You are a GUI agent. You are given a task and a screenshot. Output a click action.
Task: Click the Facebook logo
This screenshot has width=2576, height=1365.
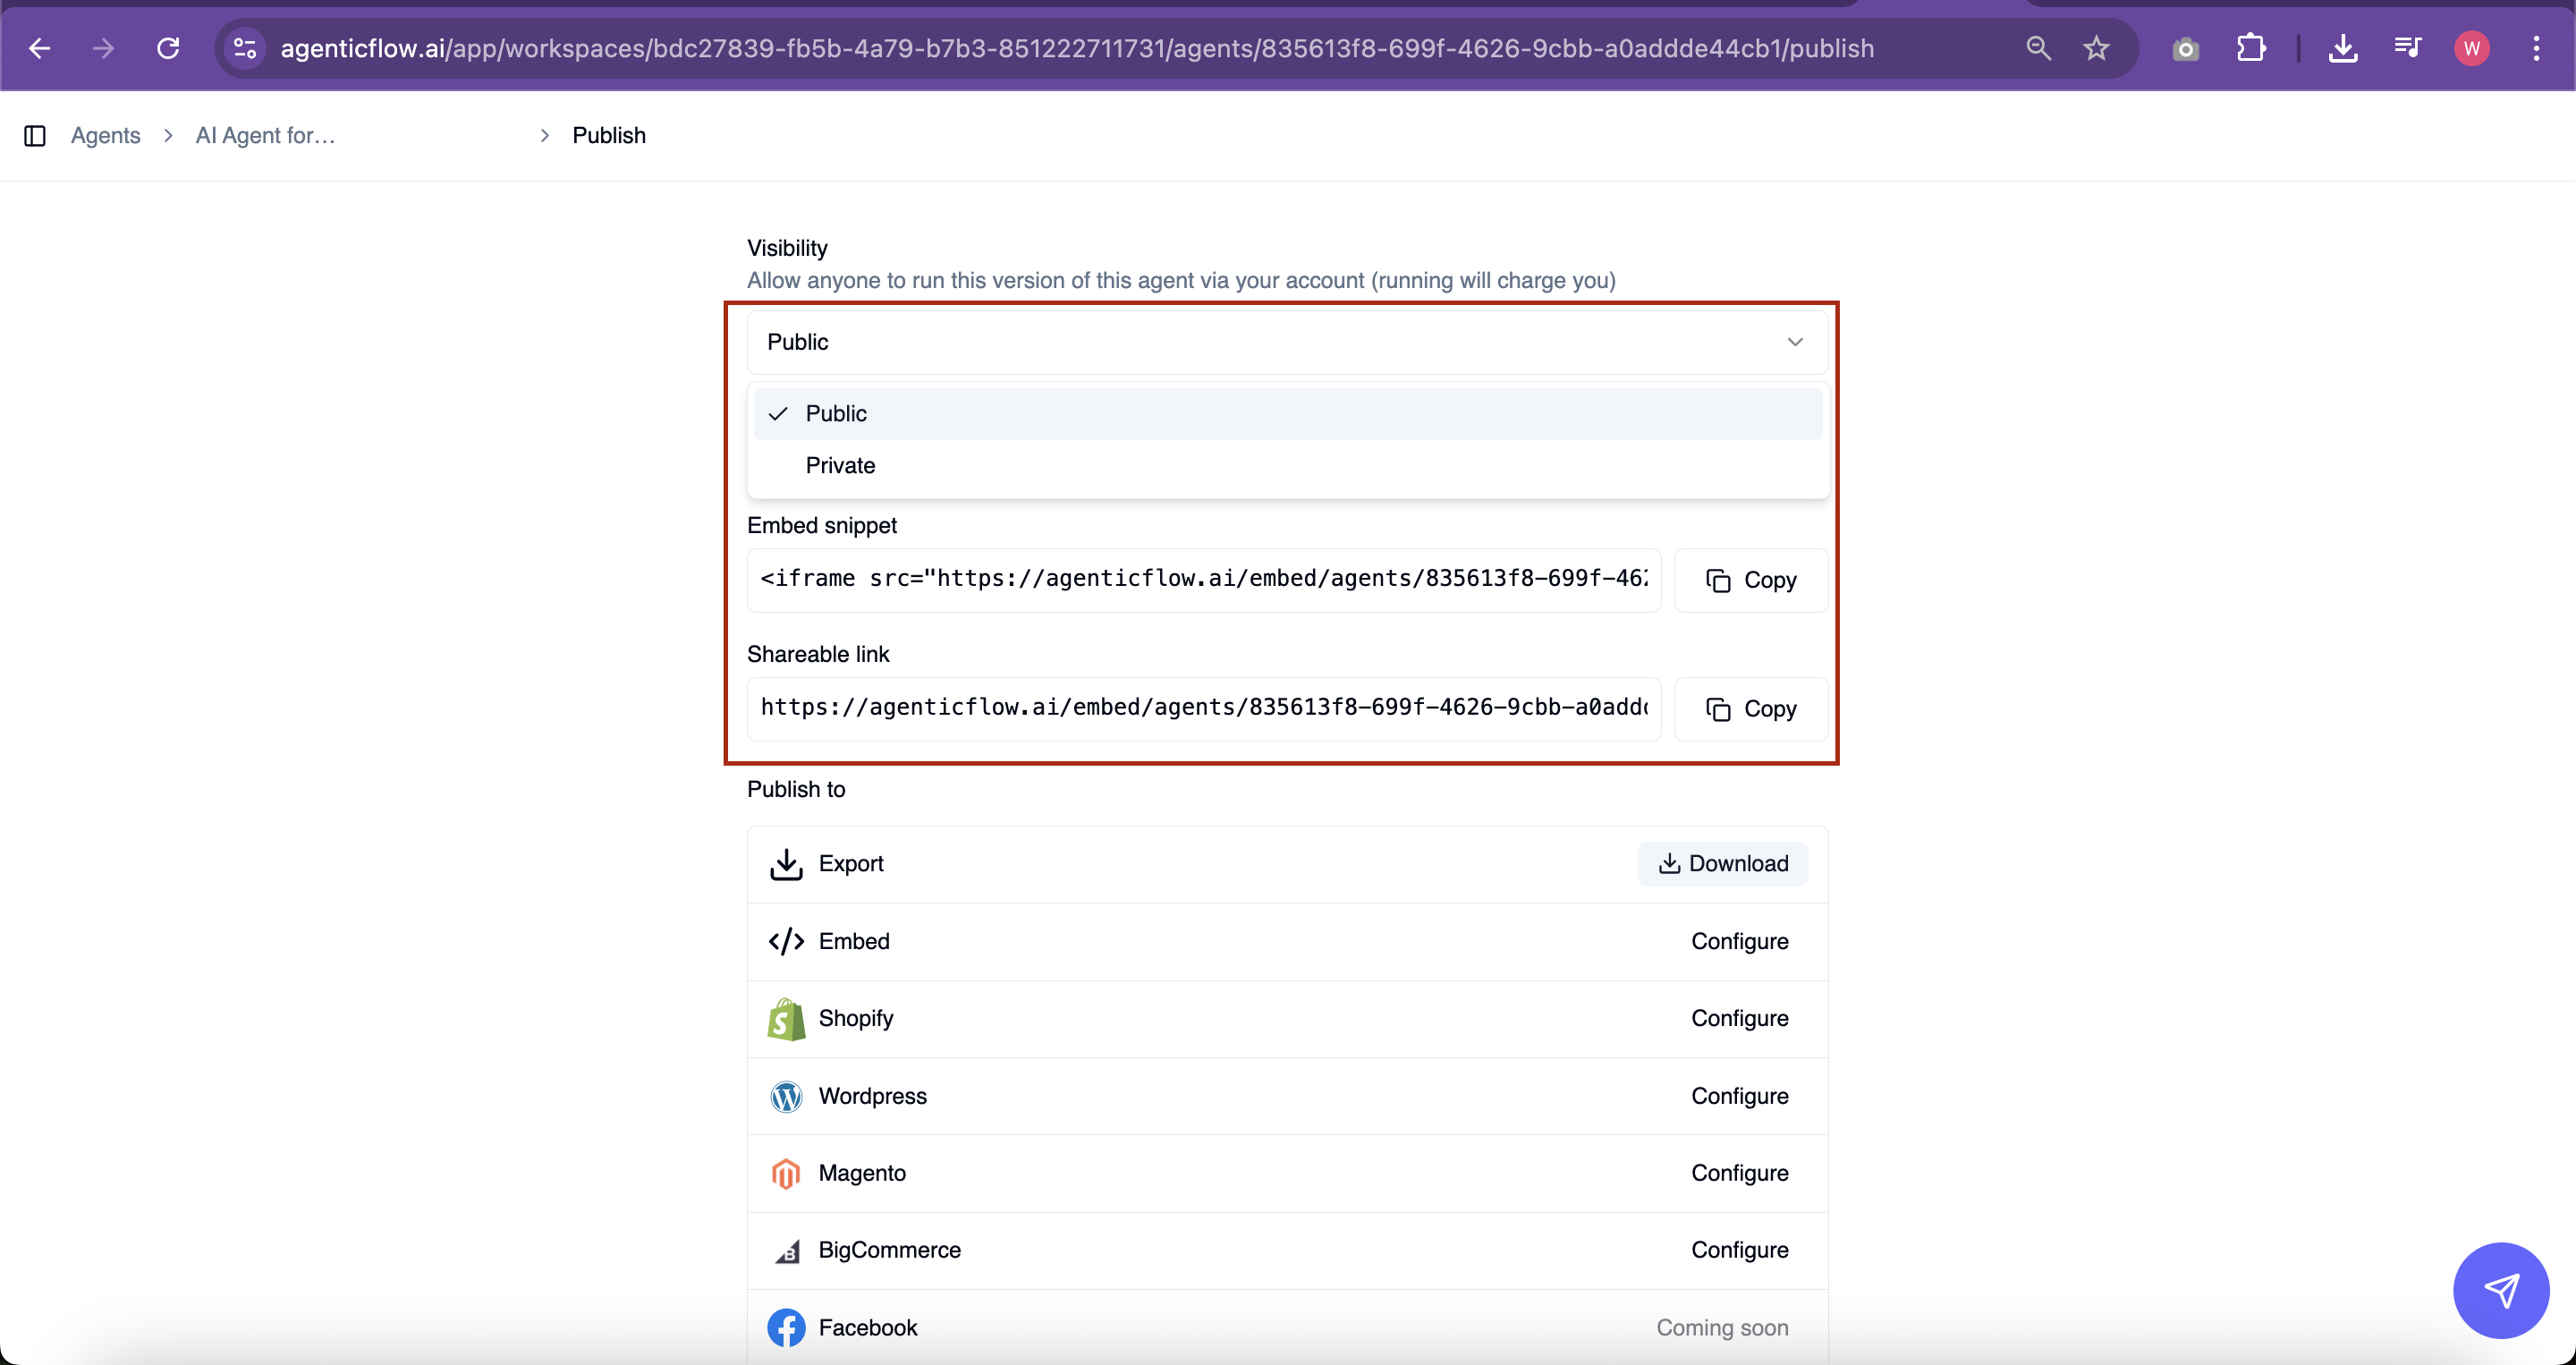[x=786, y=1328]
